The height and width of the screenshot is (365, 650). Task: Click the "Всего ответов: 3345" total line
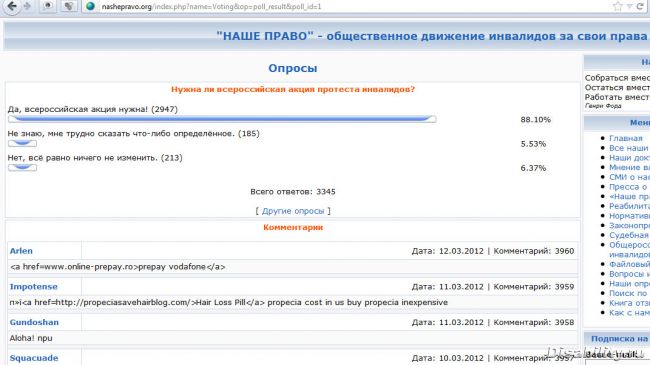tap(293, 192)
